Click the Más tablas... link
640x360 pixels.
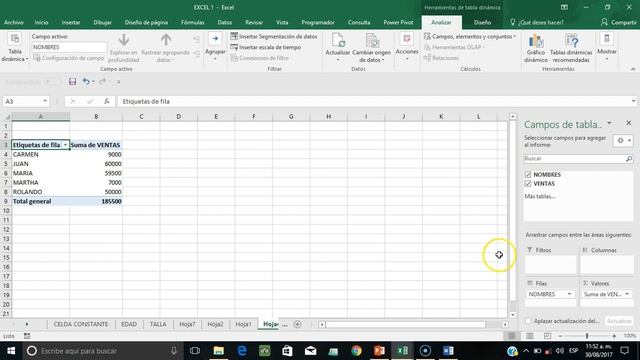[540, 196]
